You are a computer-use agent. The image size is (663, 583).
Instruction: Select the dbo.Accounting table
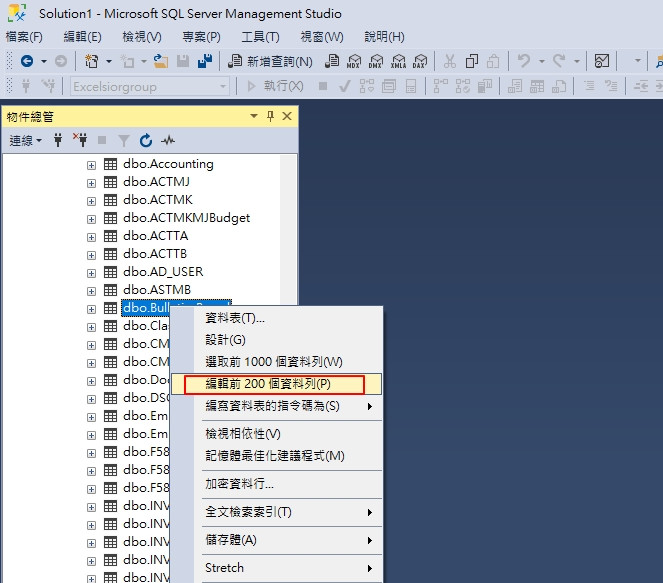click(x=168, y=164)
